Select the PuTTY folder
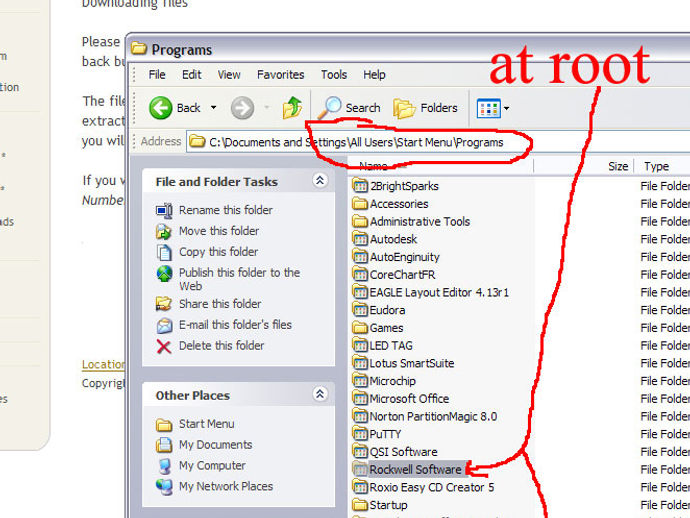The image size is (690, 518). point(377,434)
